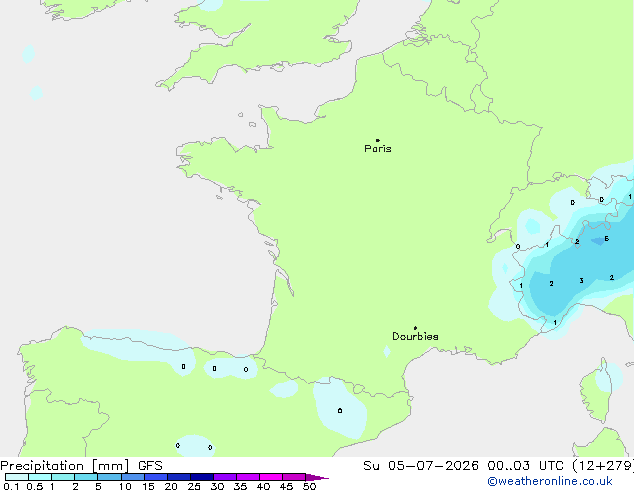This screenshot has height=490, width=634.
Task: Click the precipitation value '3' over the Alps
Action: pyautogui.click(x=581, y=281)
